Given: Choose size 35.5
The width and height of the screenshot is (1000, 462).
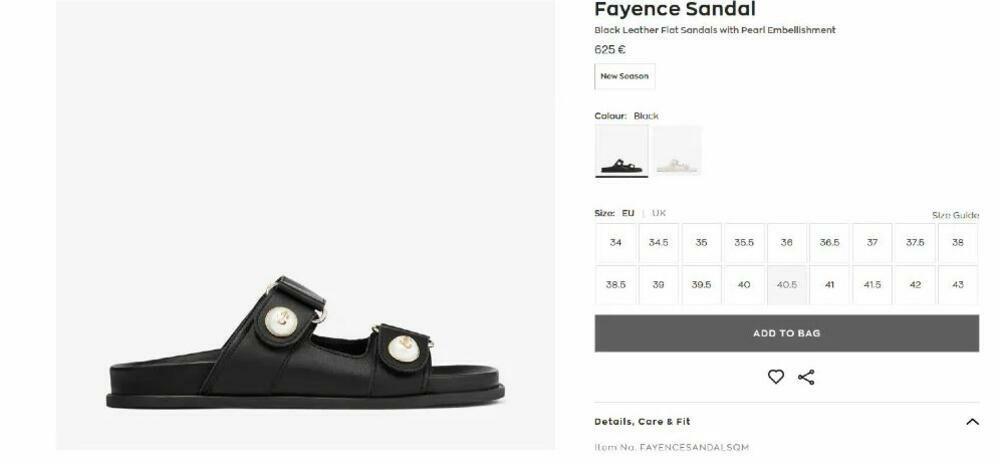Looking at the screenshot, I should point(744,243).
